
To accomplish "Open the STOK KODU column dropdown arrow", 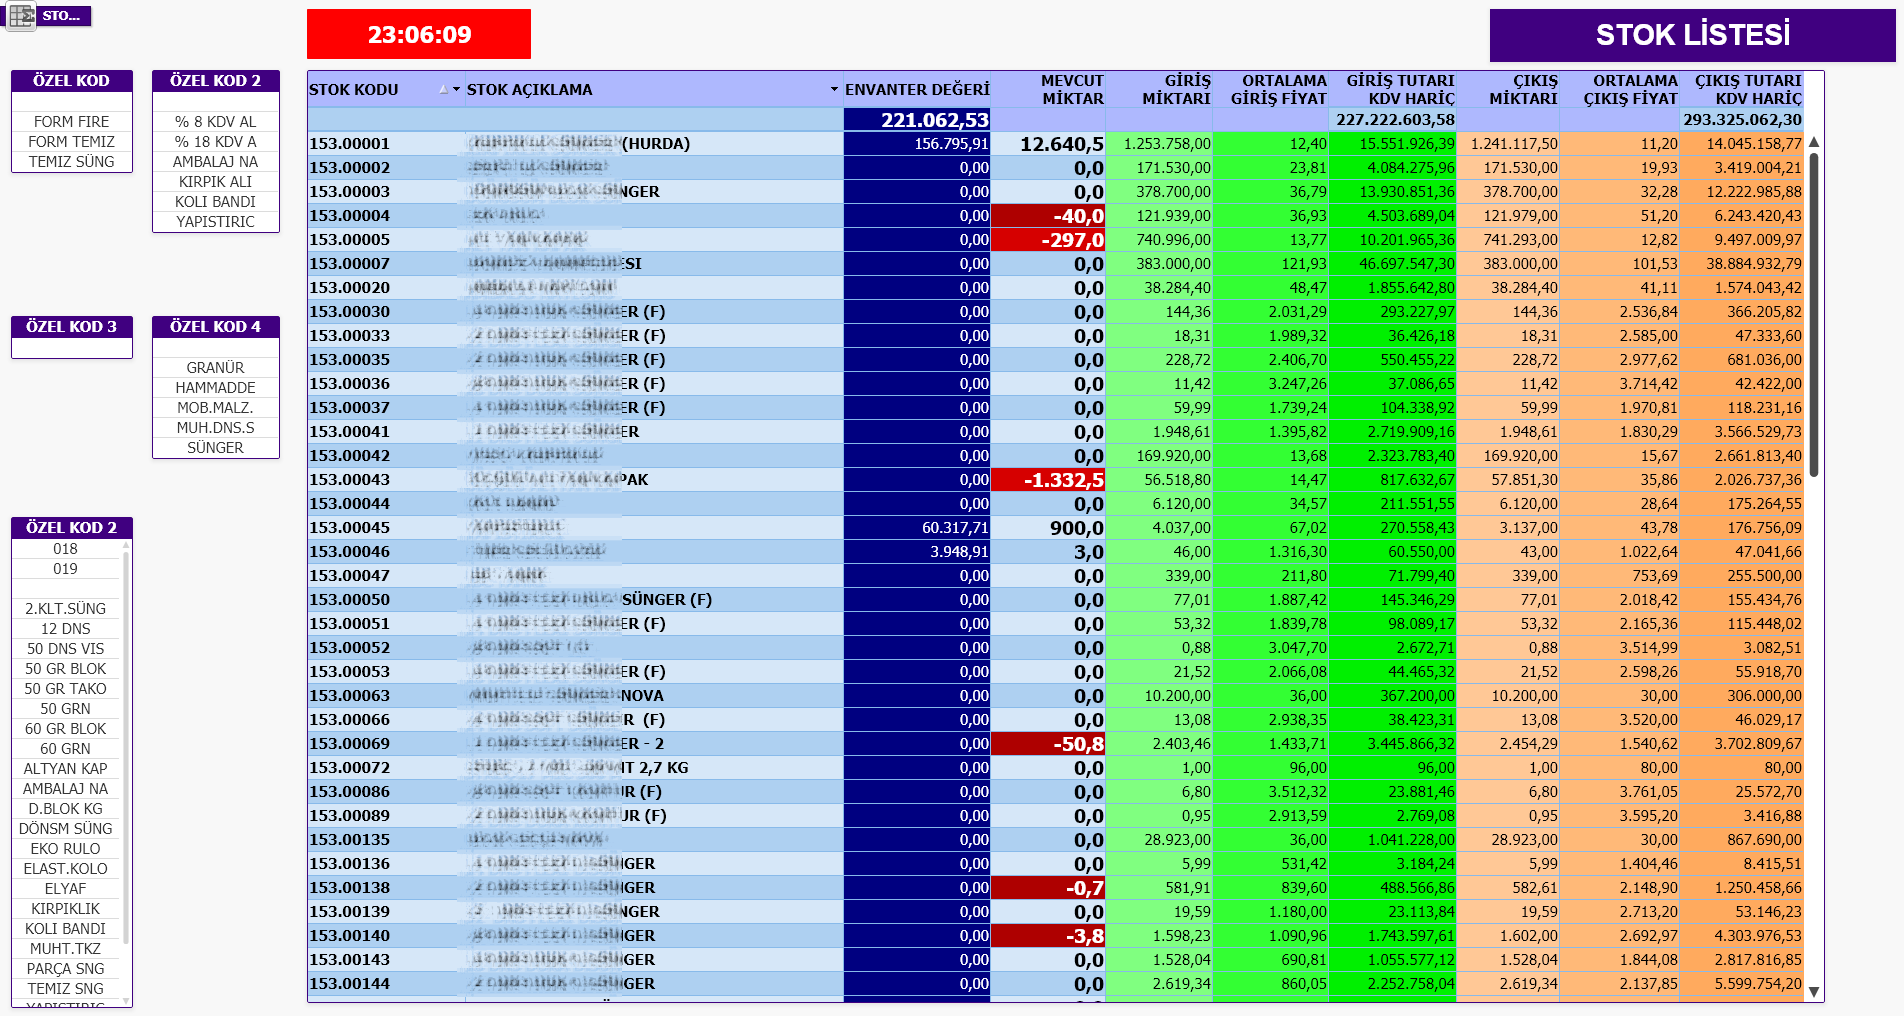I will pyautogui.click(x=457, y=90).
